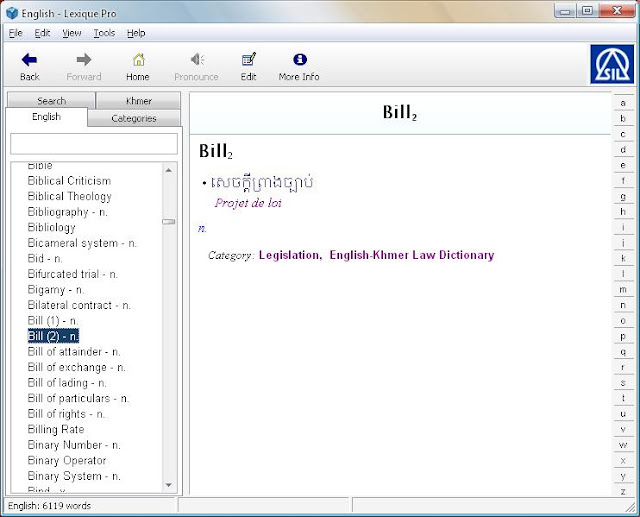This screenshot has height=517, width=640.
Task: Select highlighted 'Bill (2) - n.' entry
Action: point(53,336)
